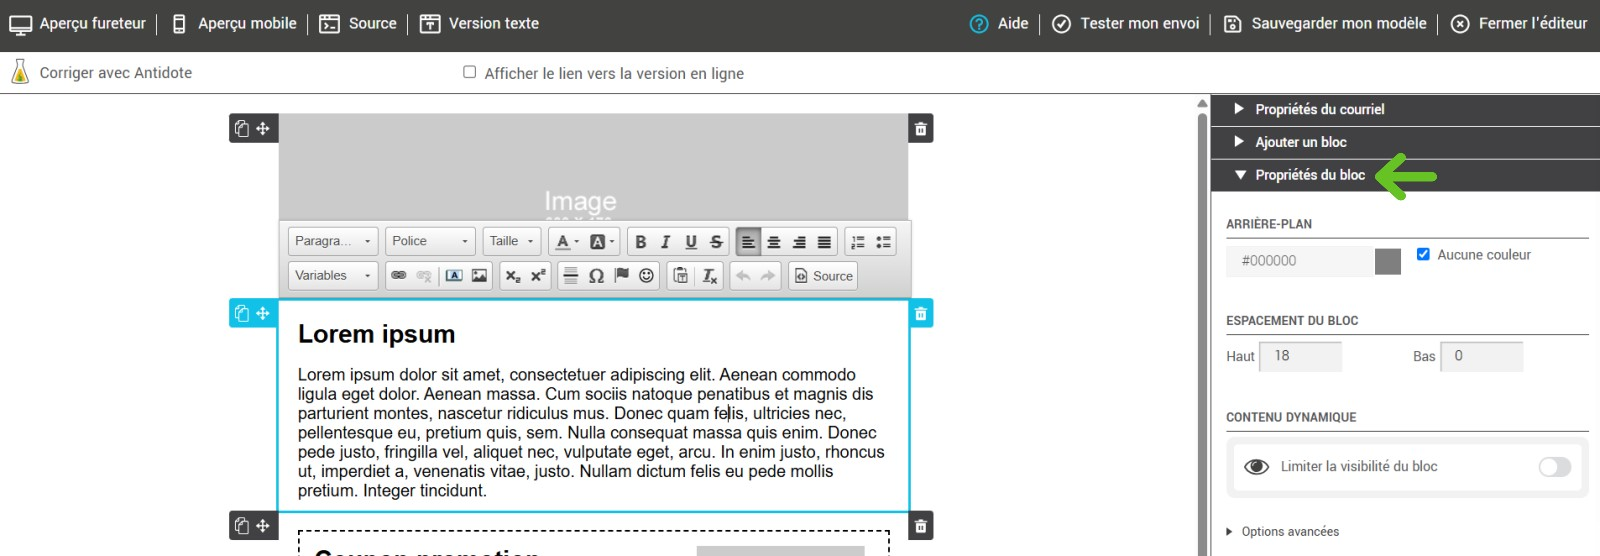Uncheck the 'Aucune couleur' checkbox

pos(1423,254)
